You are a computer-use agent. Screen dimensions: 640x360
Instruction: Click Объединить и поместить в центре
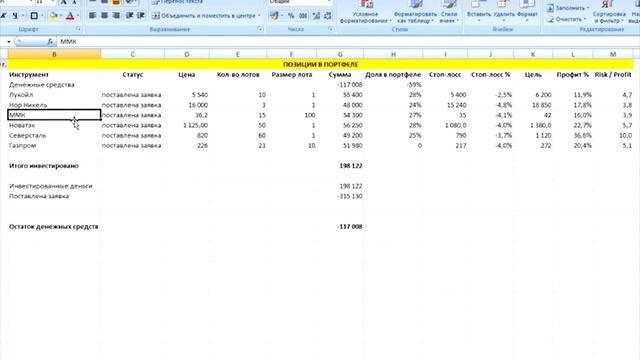204,16
